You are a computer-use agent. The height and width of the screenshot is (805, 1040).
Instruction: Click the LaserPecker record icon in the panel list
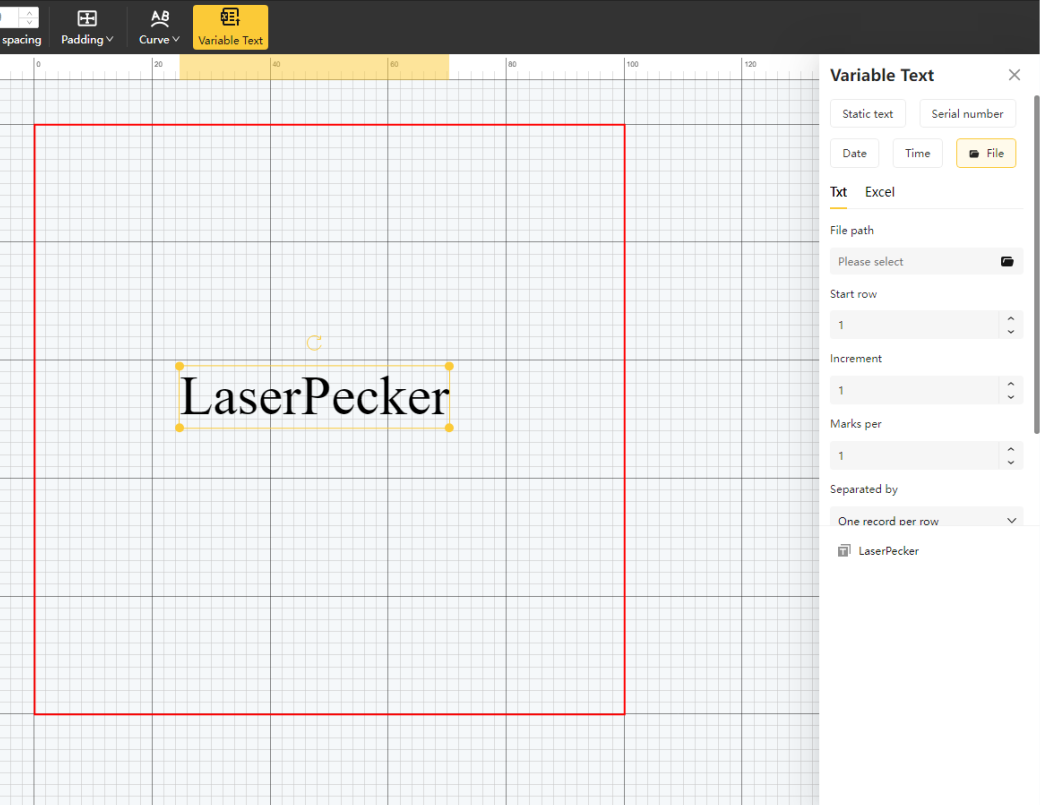[x=843, y=550]
